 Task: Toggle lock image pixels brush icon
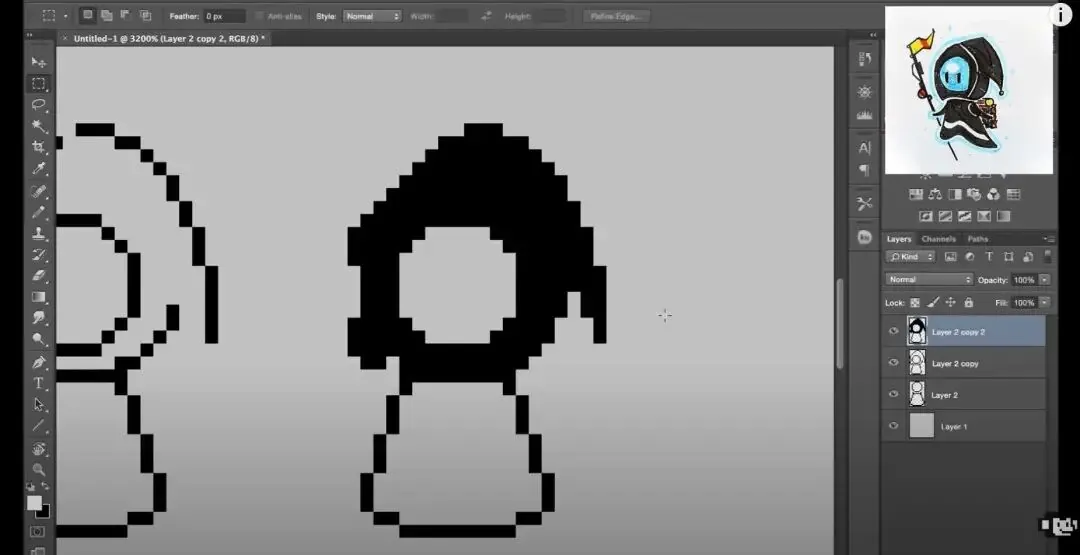933,302
